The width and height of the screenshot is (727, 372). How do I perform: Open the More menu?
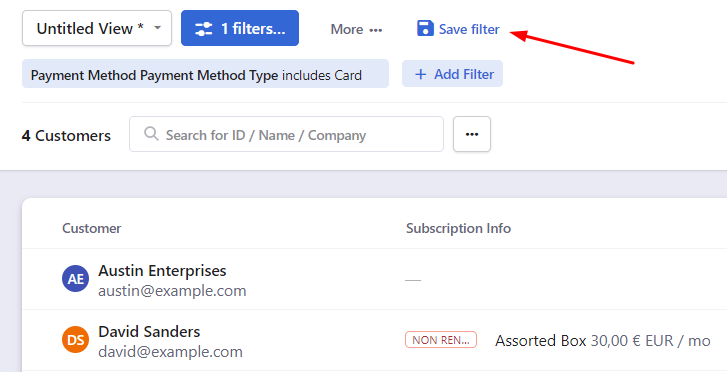point(356,29)
